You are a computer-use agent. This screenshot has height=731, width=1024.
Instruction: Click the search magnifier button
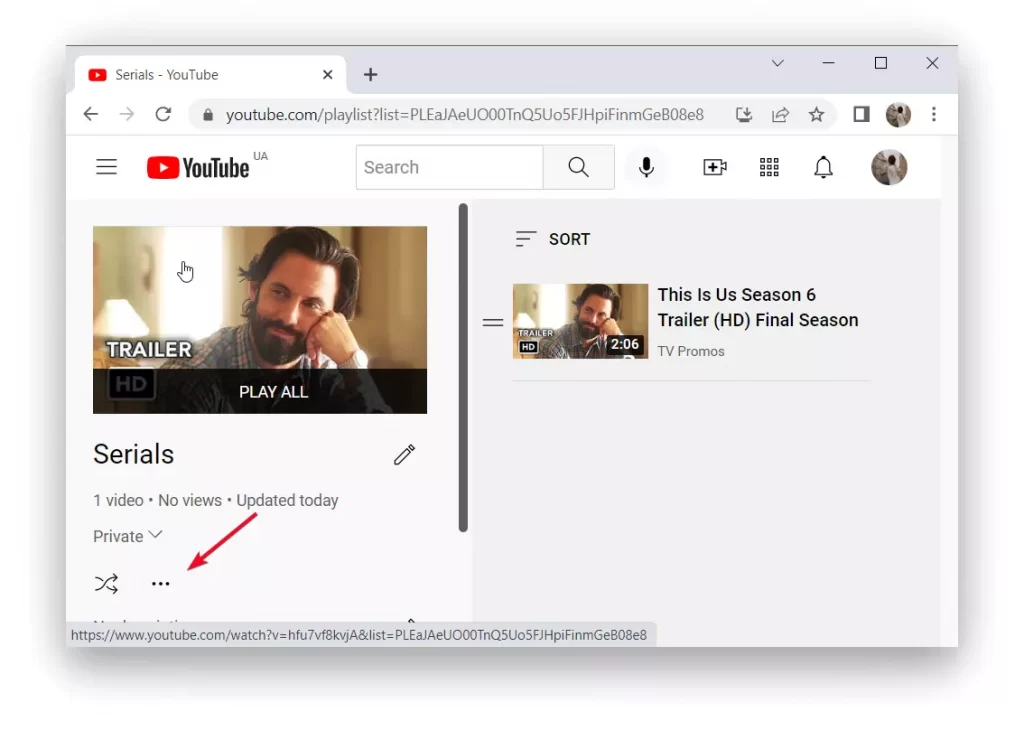tap(578, 167)
